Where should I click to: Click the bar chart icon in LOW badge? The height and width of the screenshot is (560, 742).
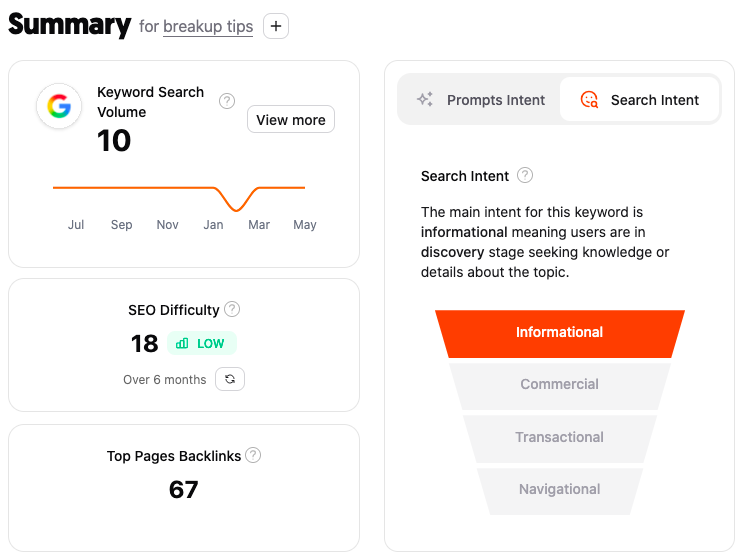182,343
